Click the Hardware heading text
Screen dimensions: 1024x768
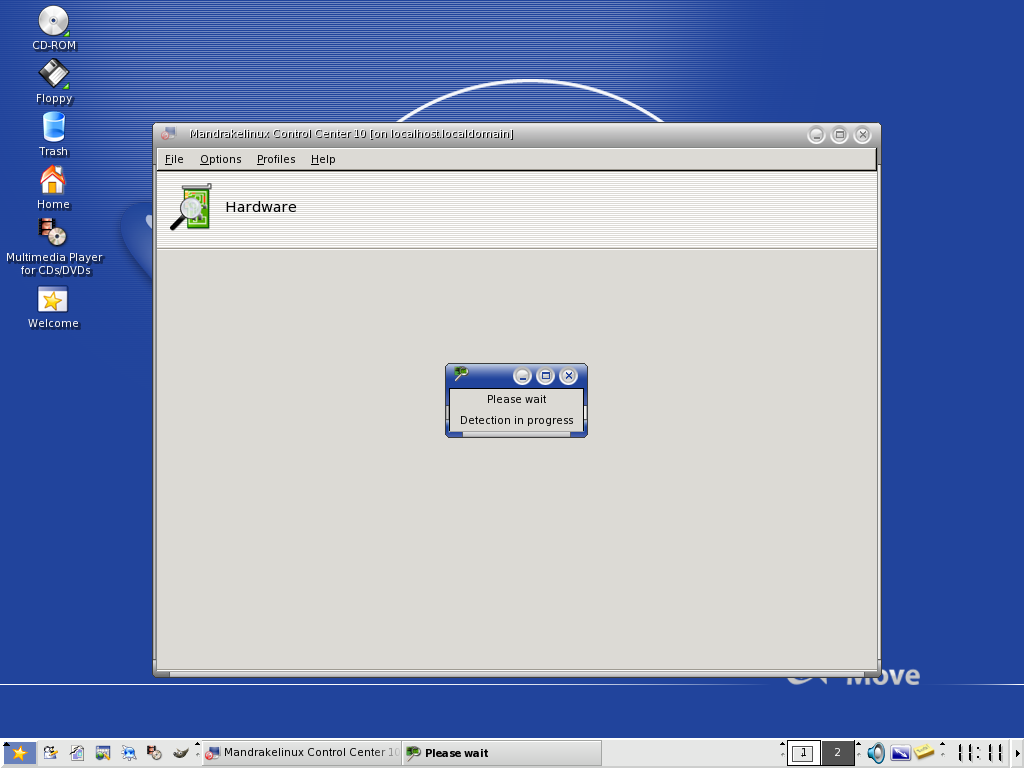(261, 207)
